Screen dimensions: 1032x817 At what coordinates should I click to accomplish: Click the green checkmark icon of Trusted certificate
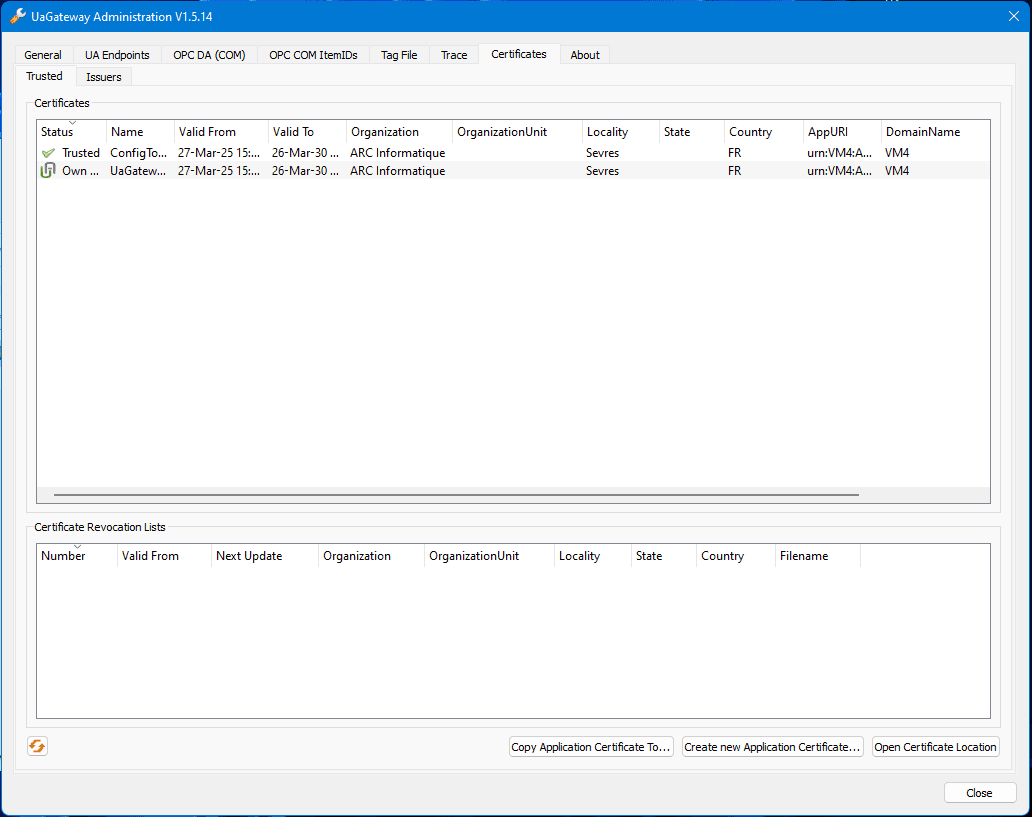tap(48, 153)
